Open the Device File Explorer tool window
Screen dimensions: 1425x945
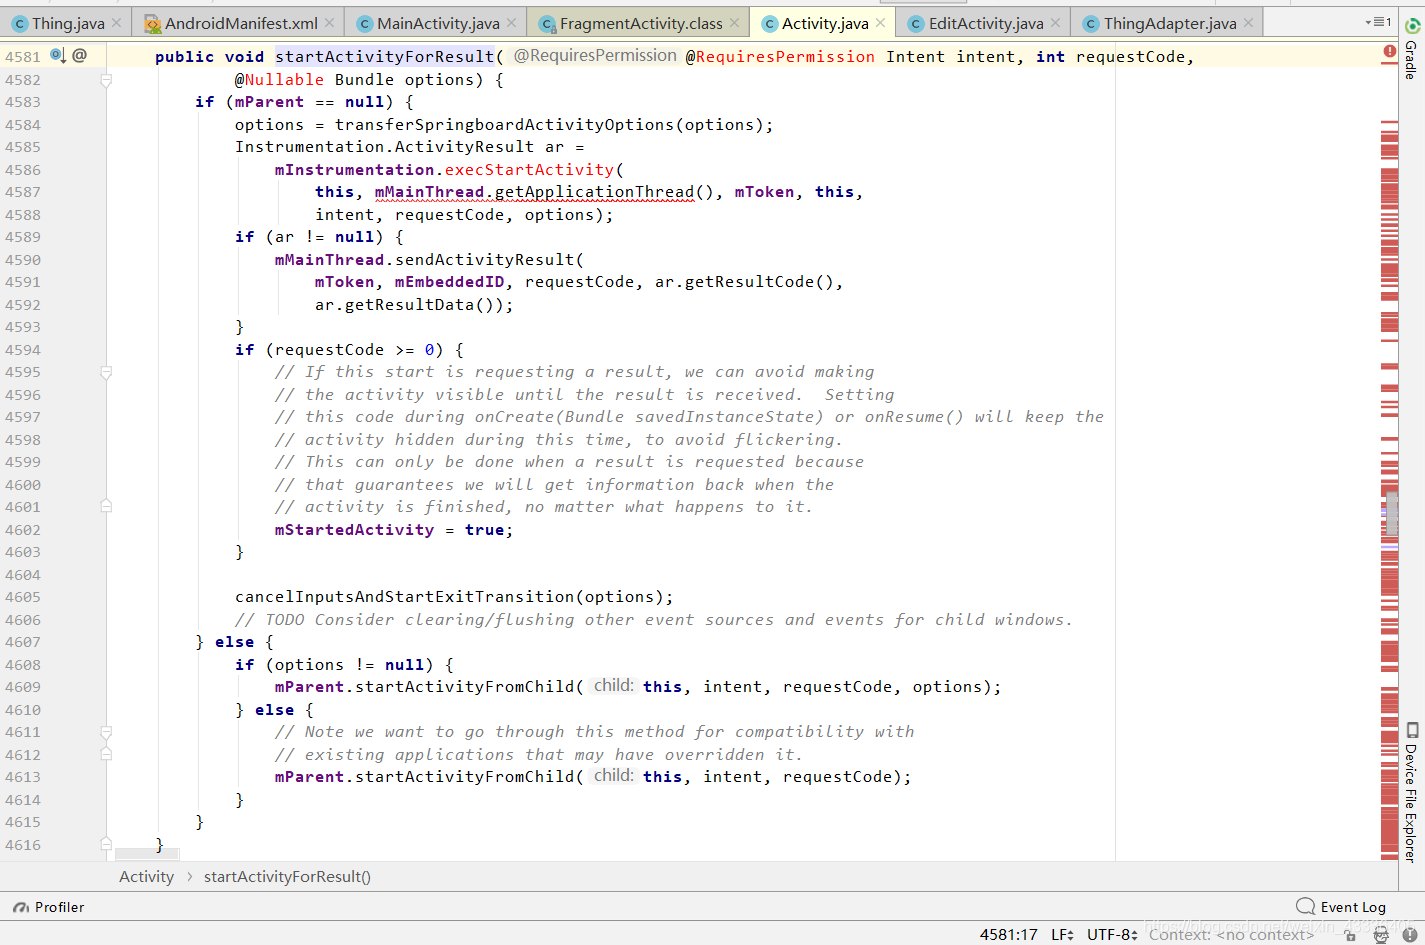[1411, 792]
